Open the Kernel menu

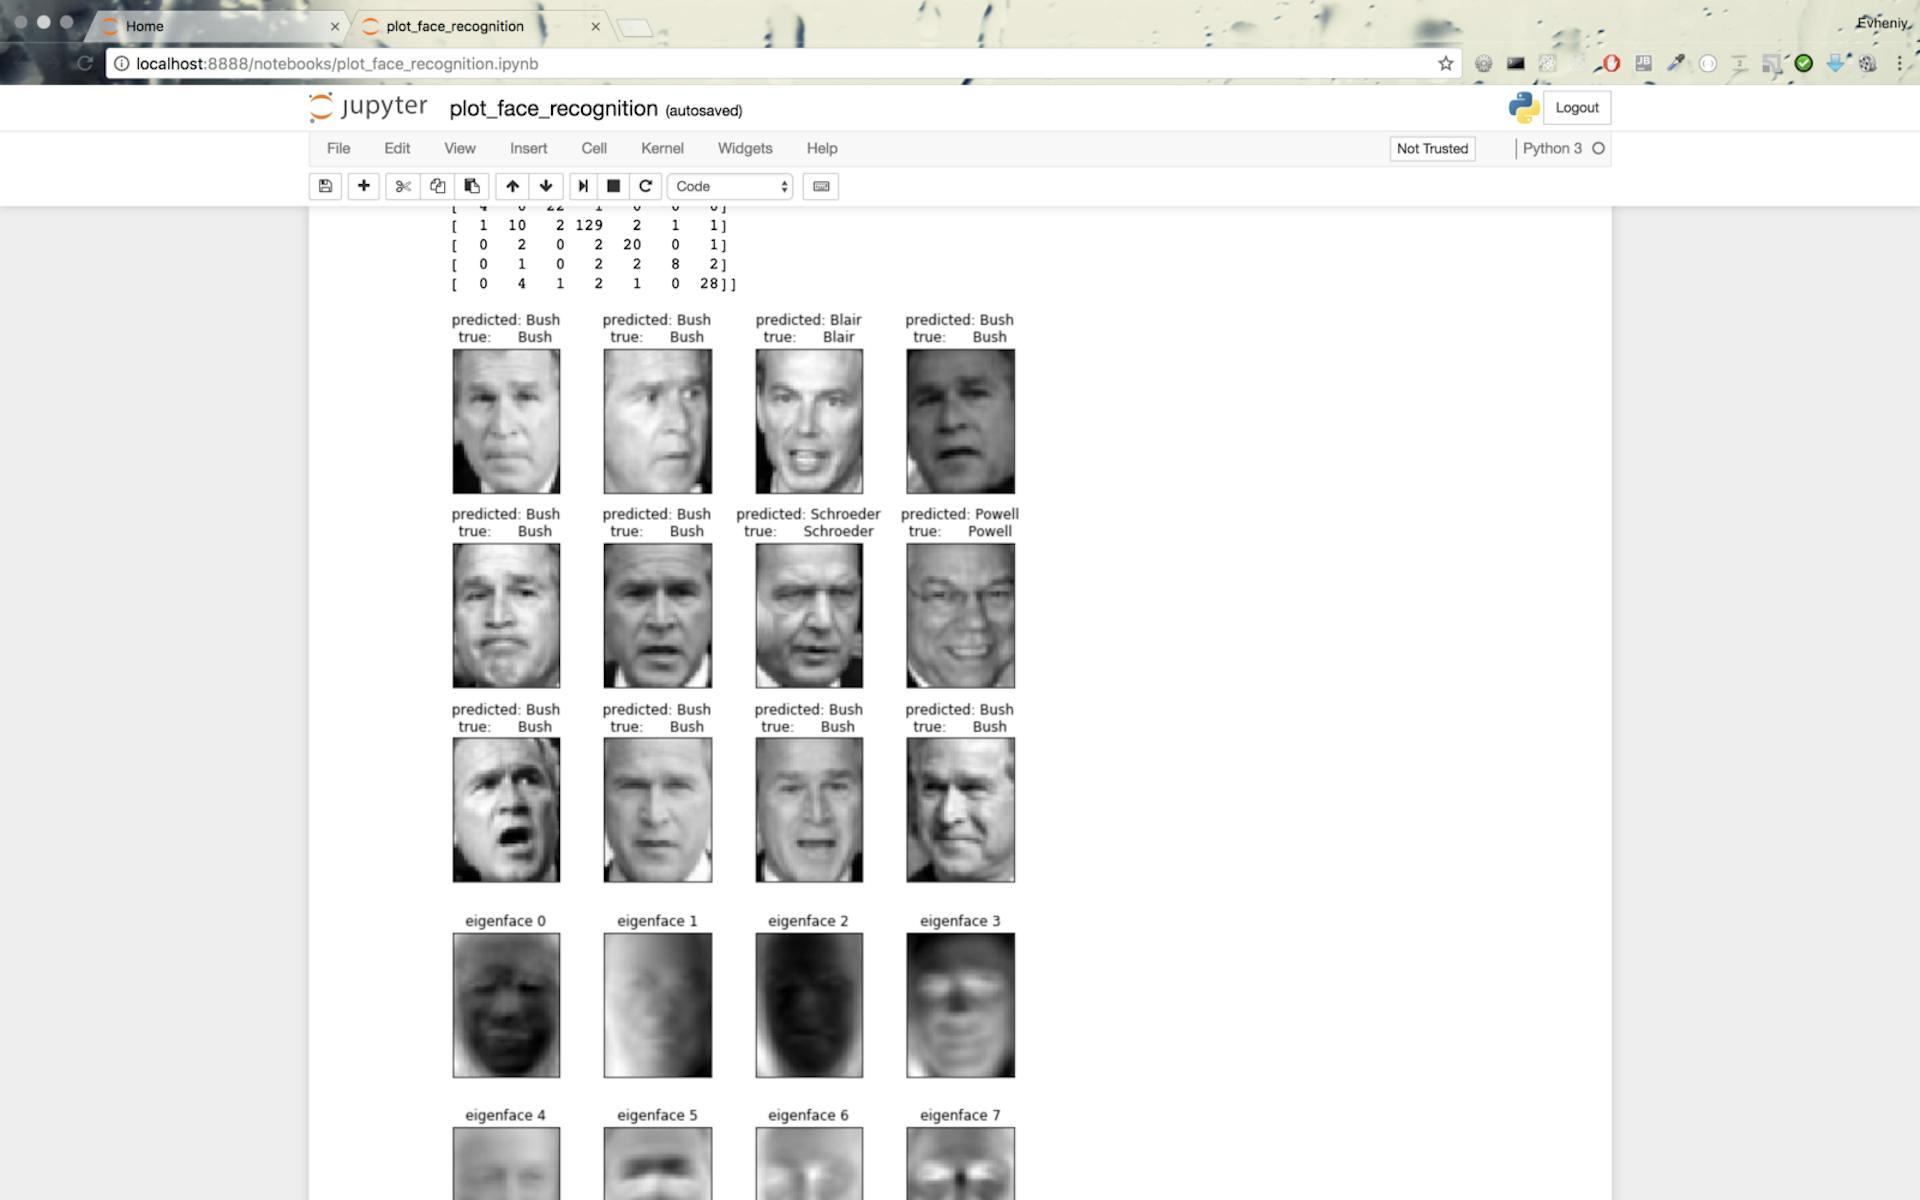[662, 148]
